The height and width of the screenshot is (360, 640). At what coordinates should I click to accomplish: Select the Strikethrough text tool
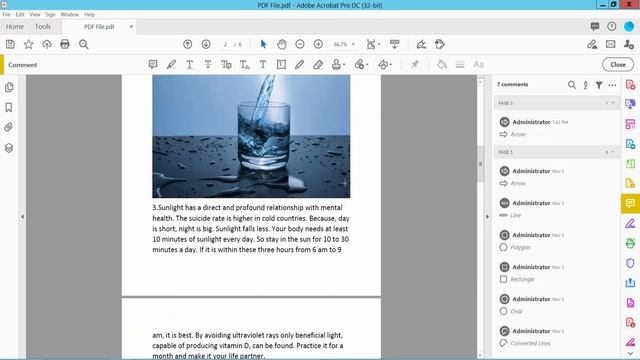click(x=208, y=64)
